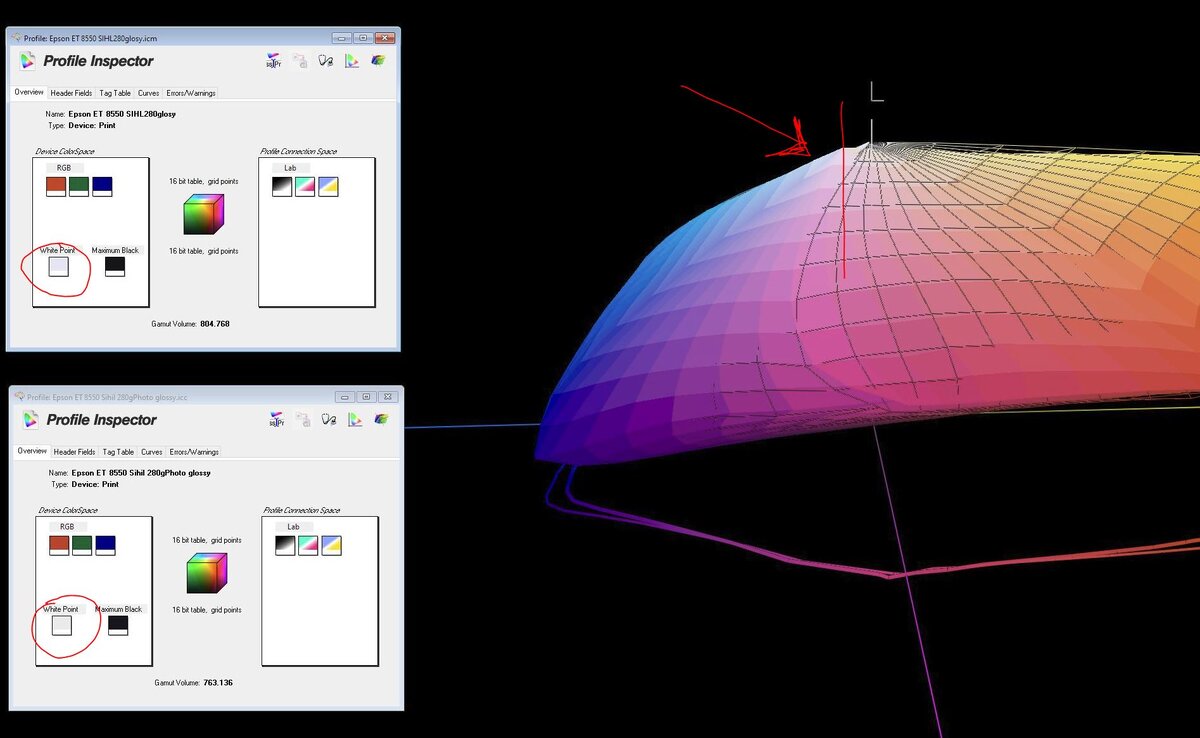This screenshot has height=738, width=1200.
Task: Click the ssPr toolbar icon in the lower window
Action: (x=276, y=420)
